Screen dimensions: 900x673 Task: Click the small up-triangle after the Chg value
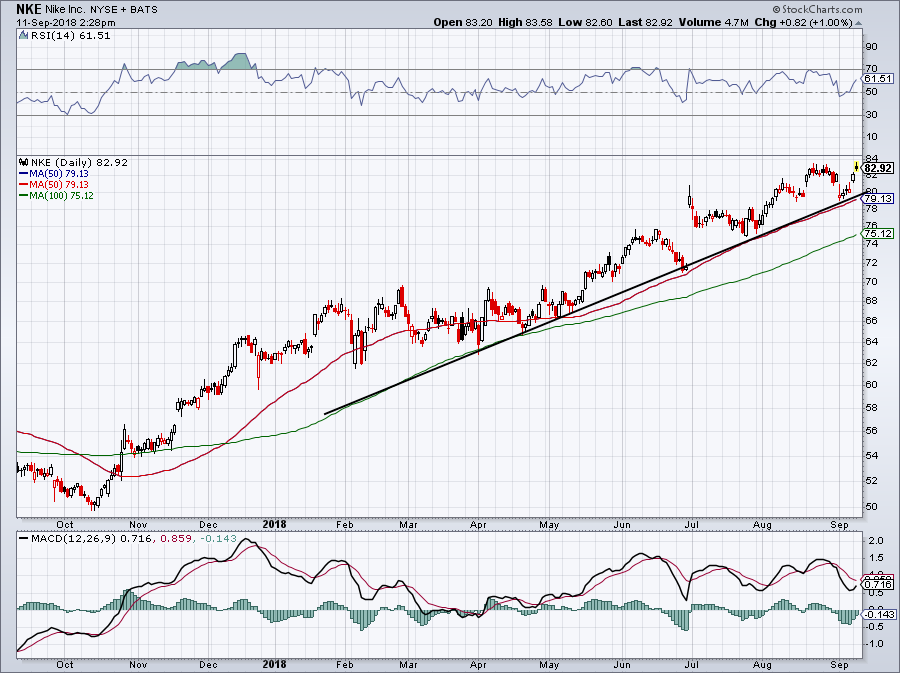coord(858,24)
